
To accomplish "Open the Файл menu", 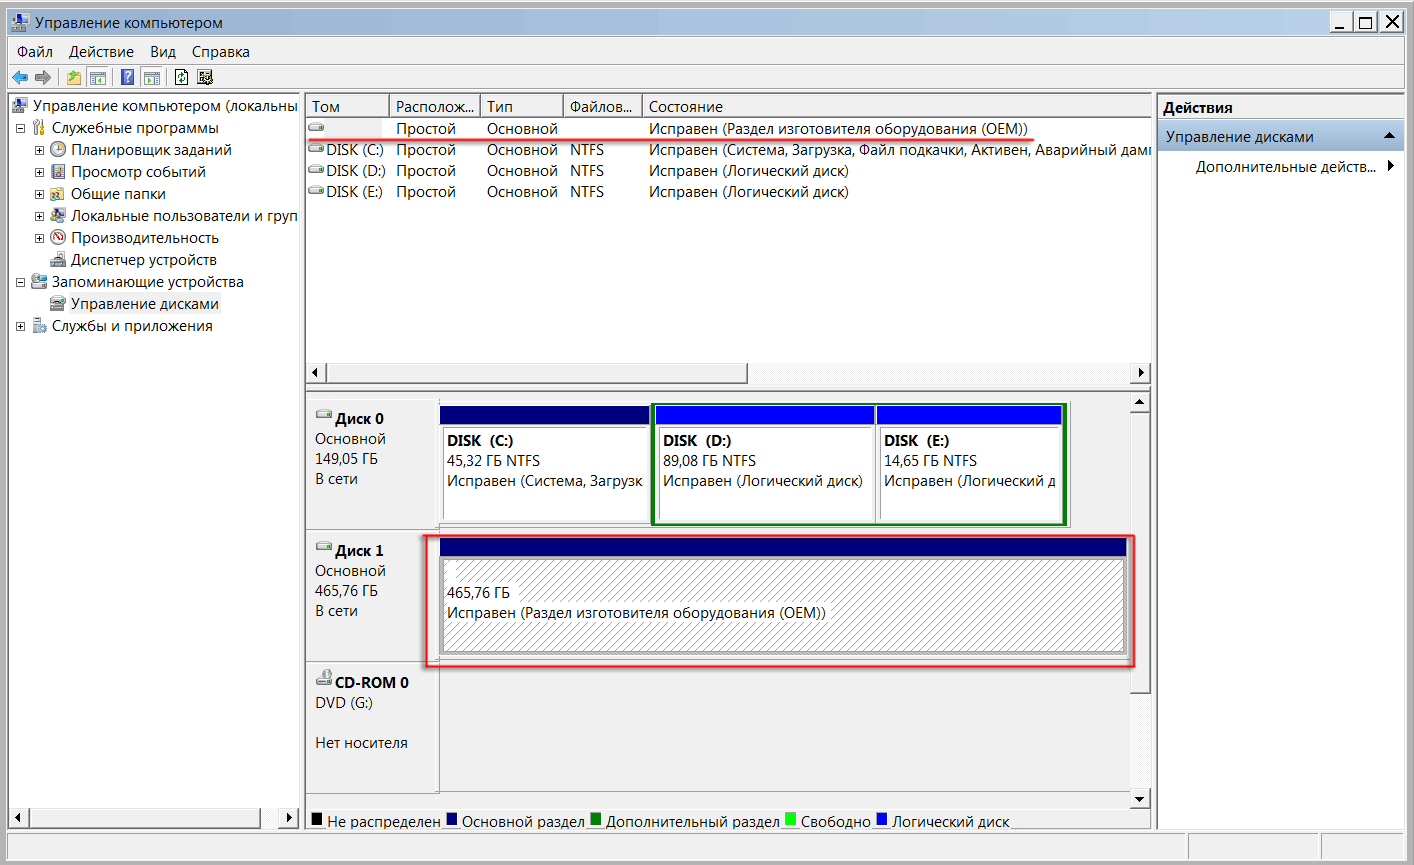I will (35, 51).
